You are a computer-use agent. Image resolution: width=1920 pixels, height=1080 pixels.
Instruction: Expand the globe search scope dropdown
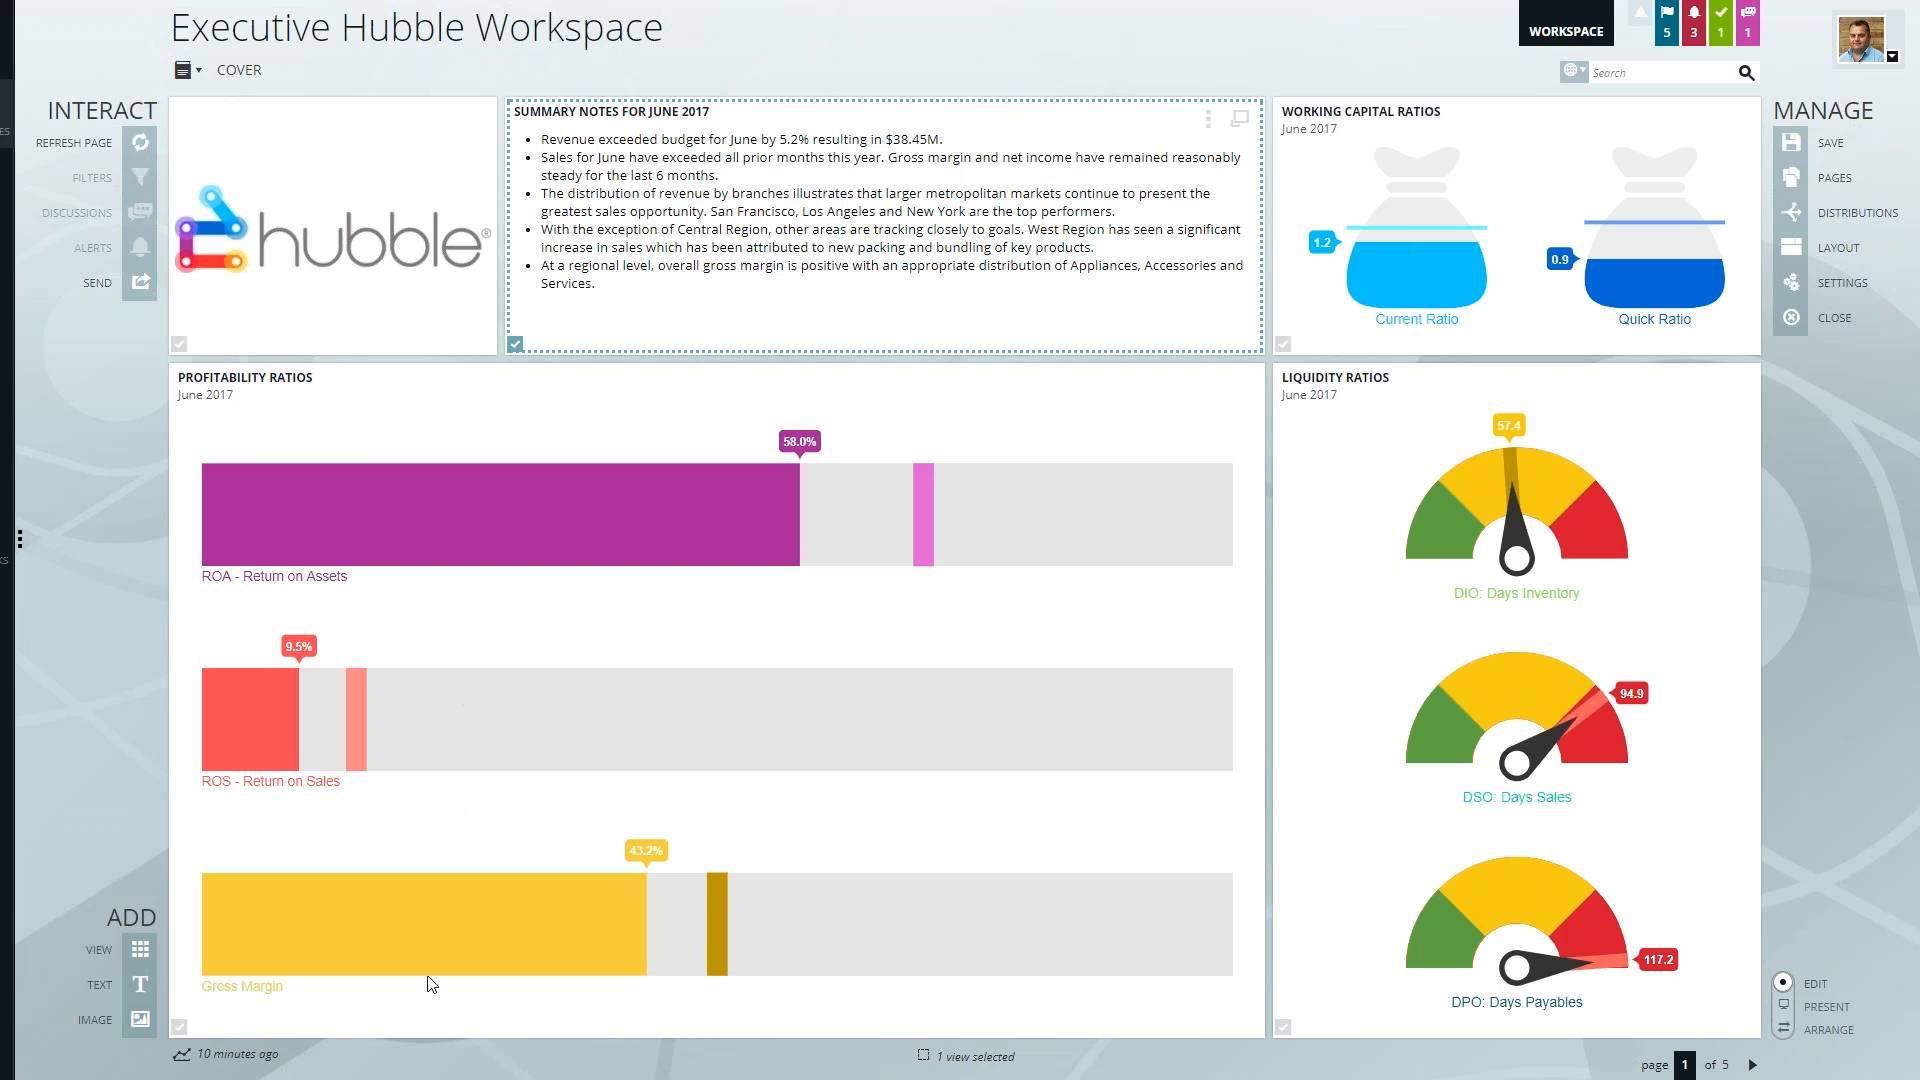[1575, 71]
